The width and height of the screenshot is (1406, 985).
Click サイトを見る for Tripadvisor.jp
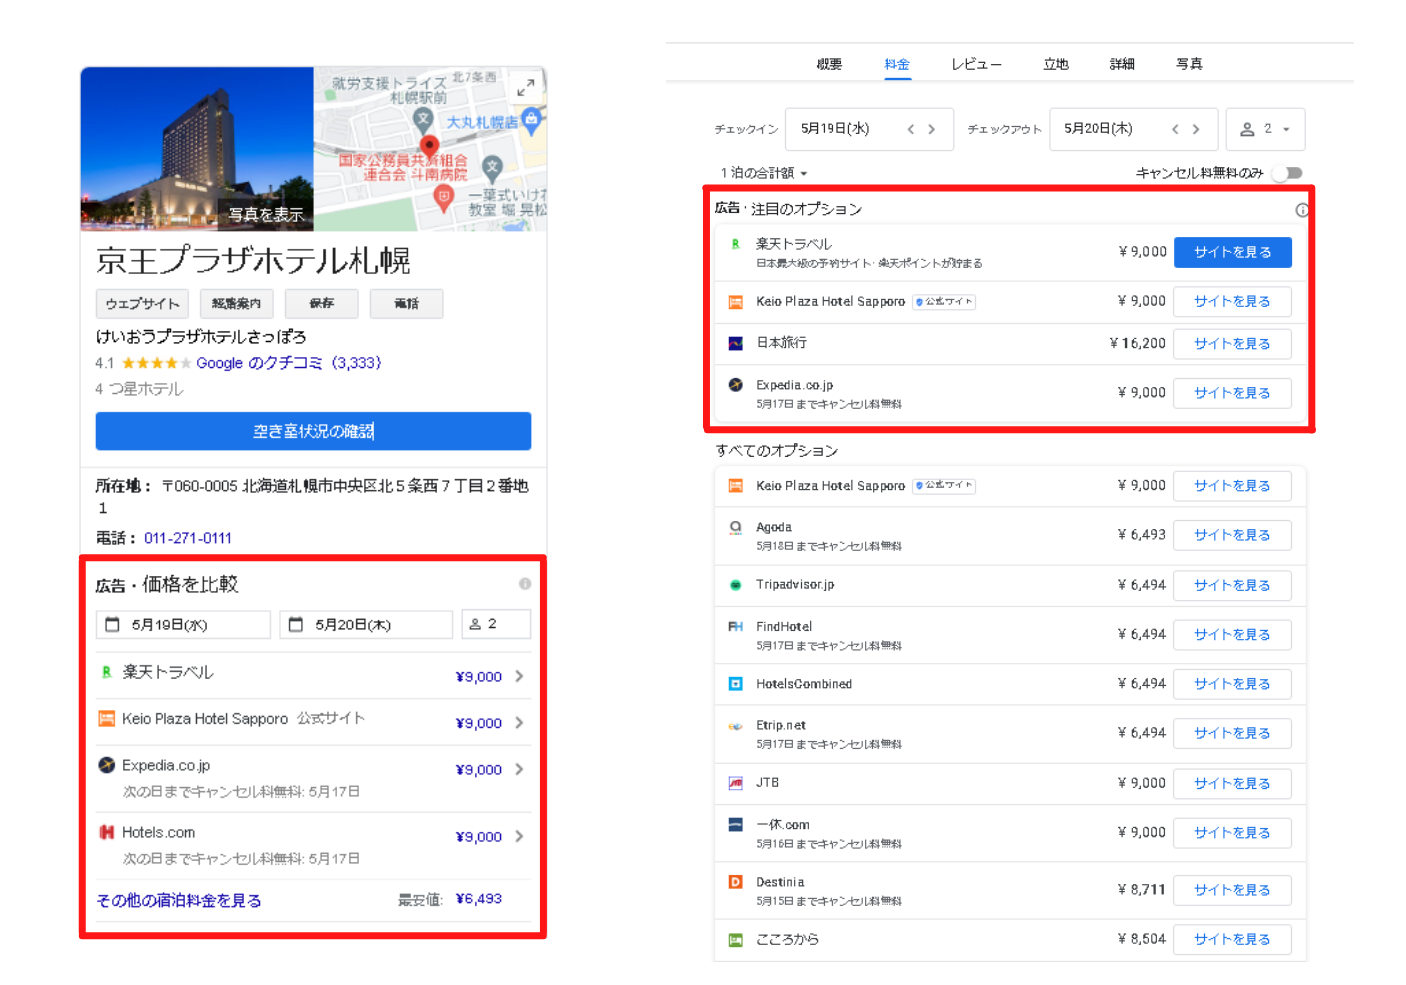coord(1233,585)
